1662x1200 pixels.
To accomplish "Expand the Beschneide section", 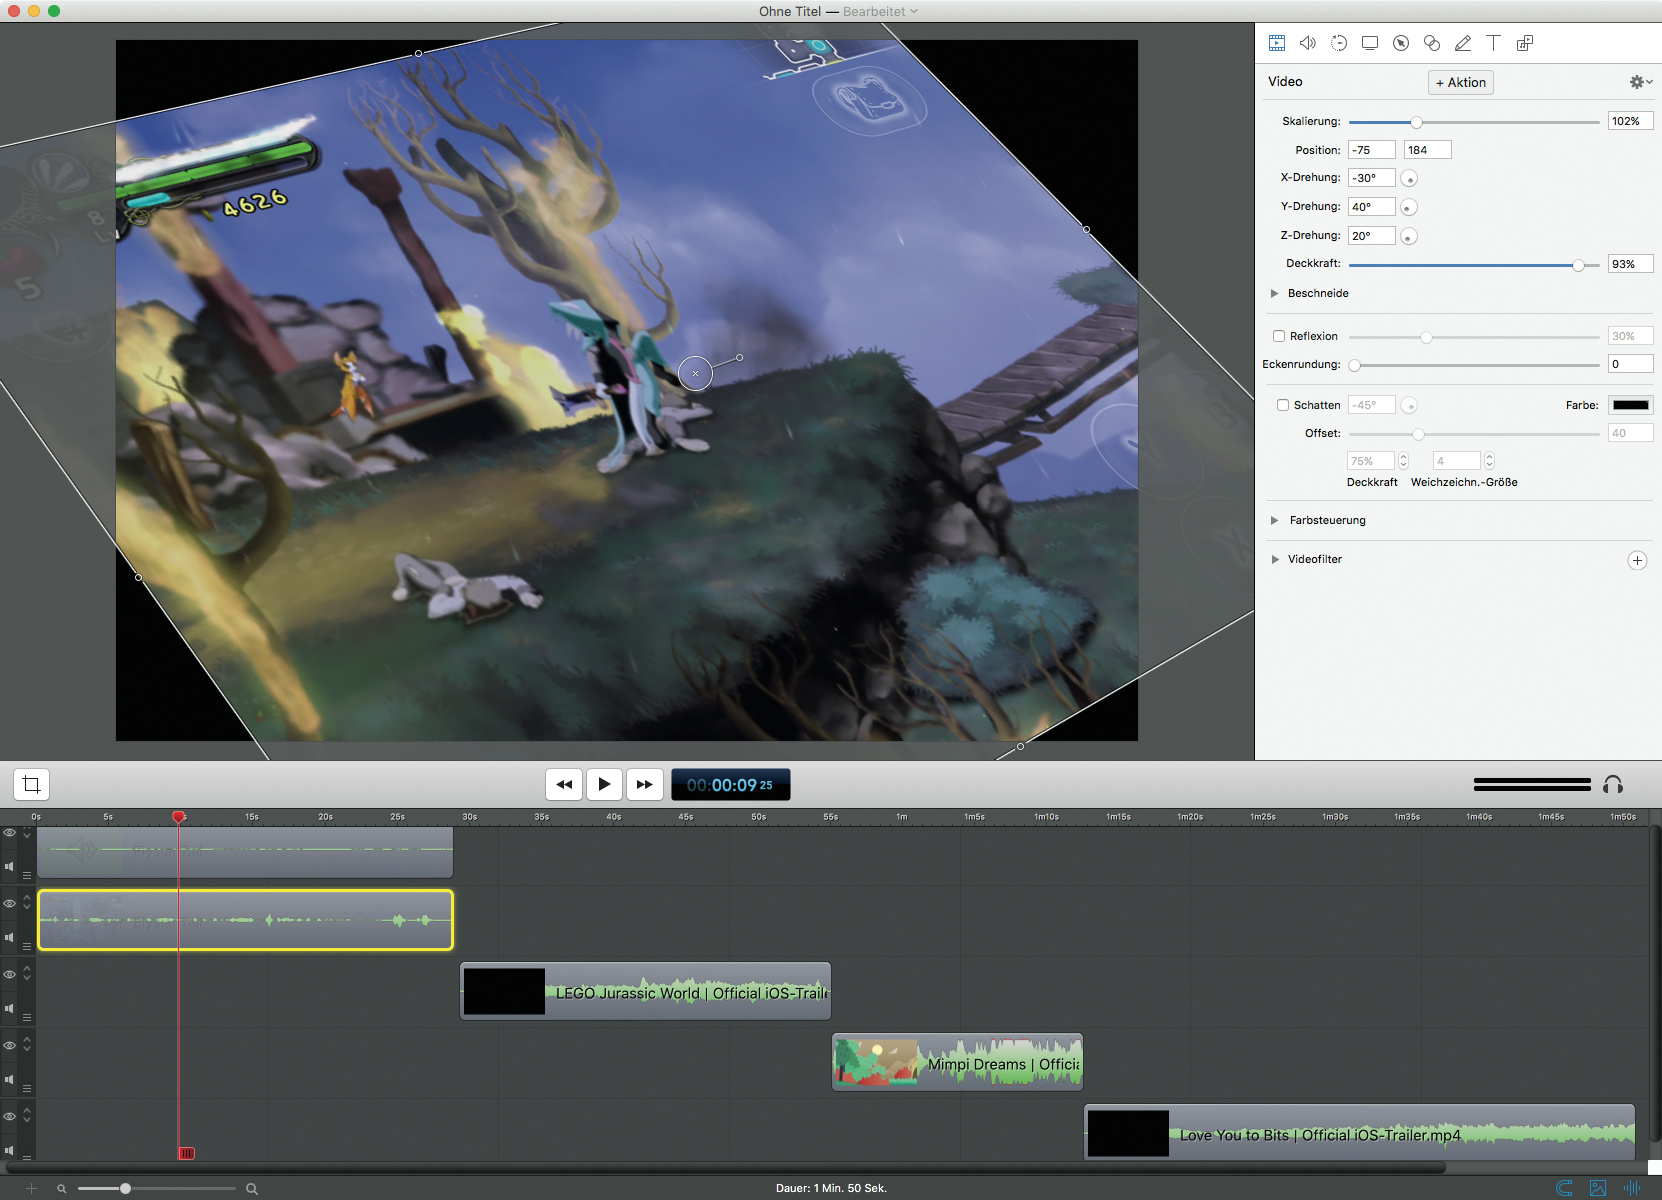I will pos(1275,293).
